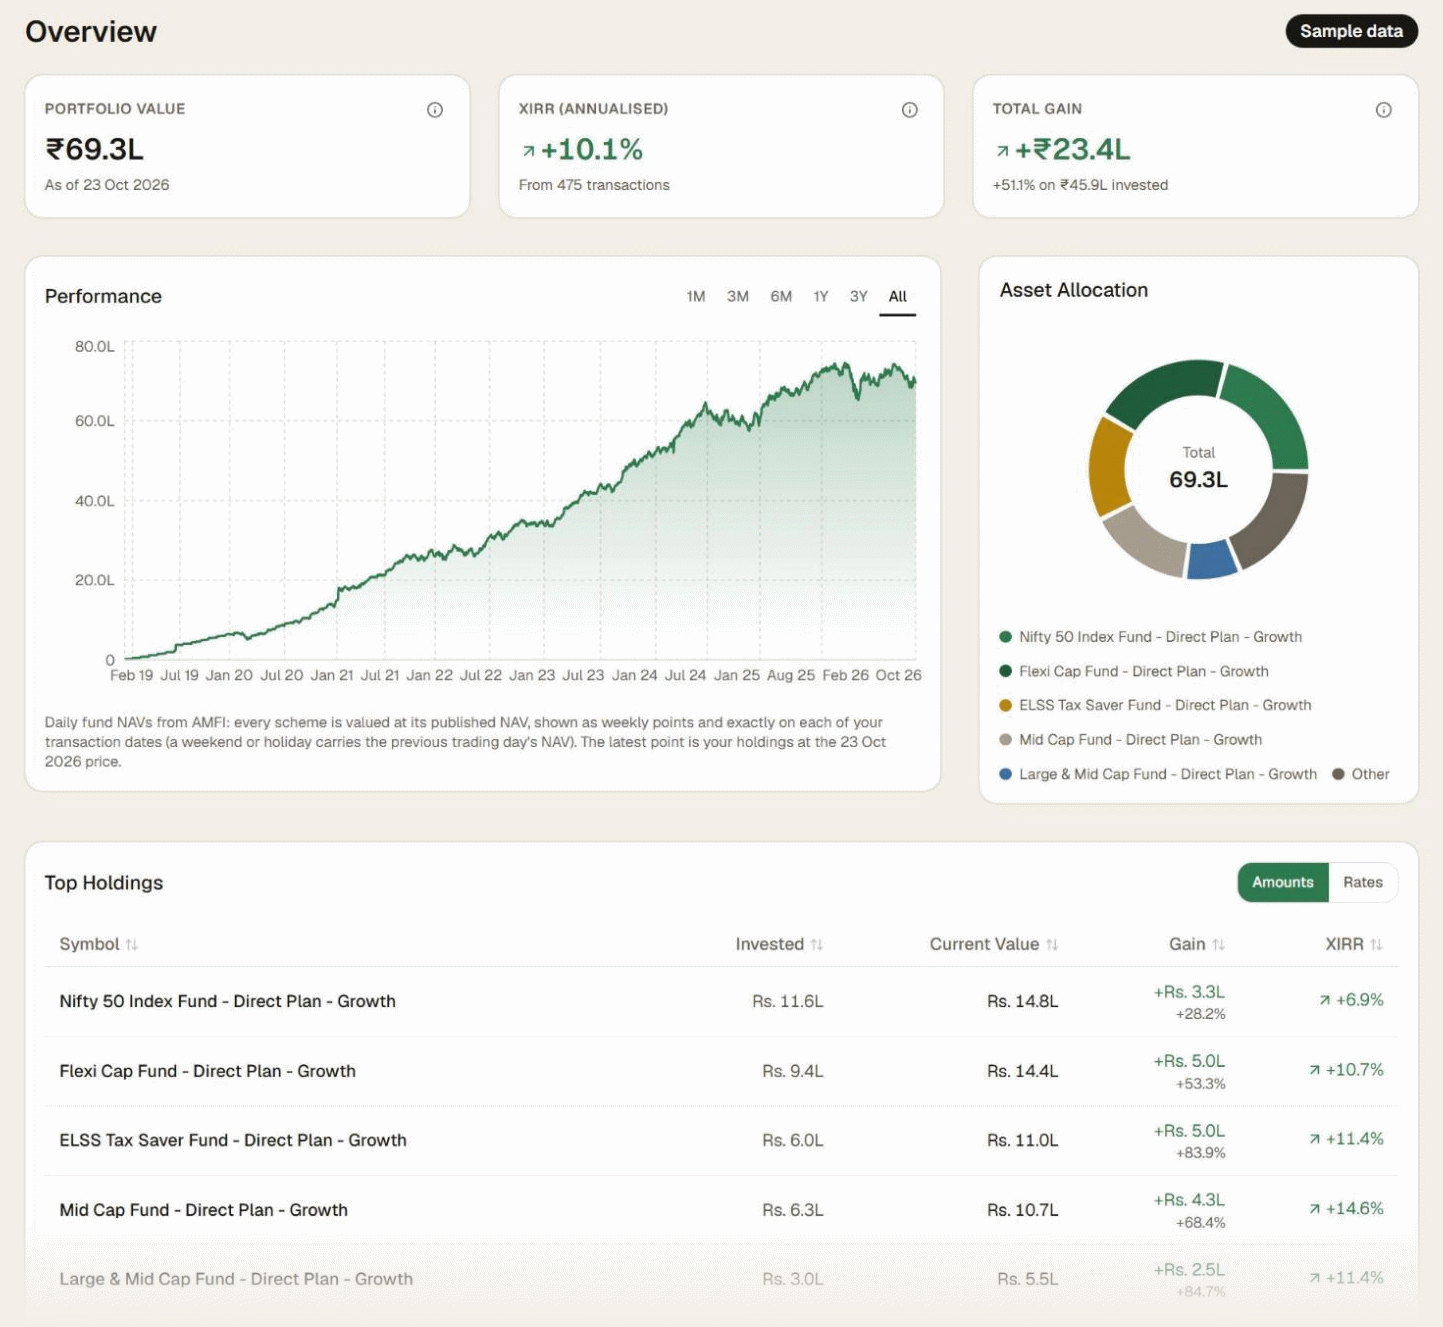Click the XIRR card upward arrow icon
1443x1327 pixels.
[x=528, y=151]
